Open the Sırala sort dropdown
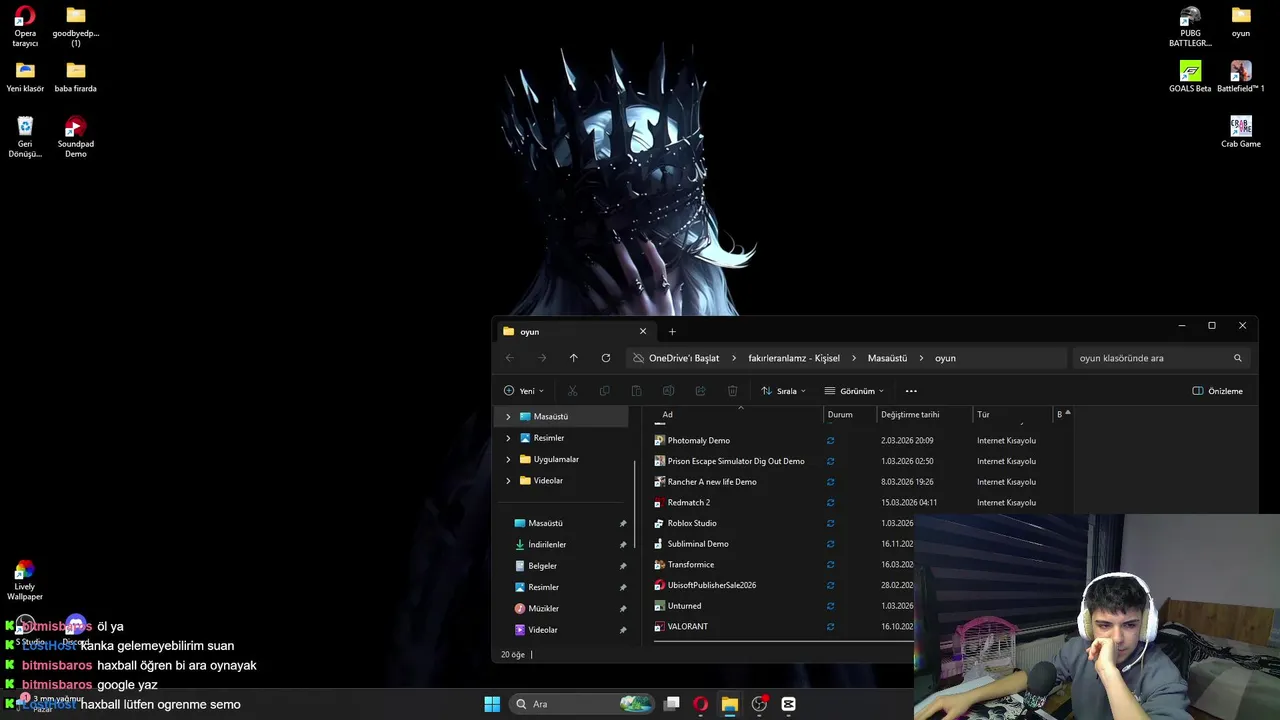Screen dimensions: 1280x720 point(783,391)
